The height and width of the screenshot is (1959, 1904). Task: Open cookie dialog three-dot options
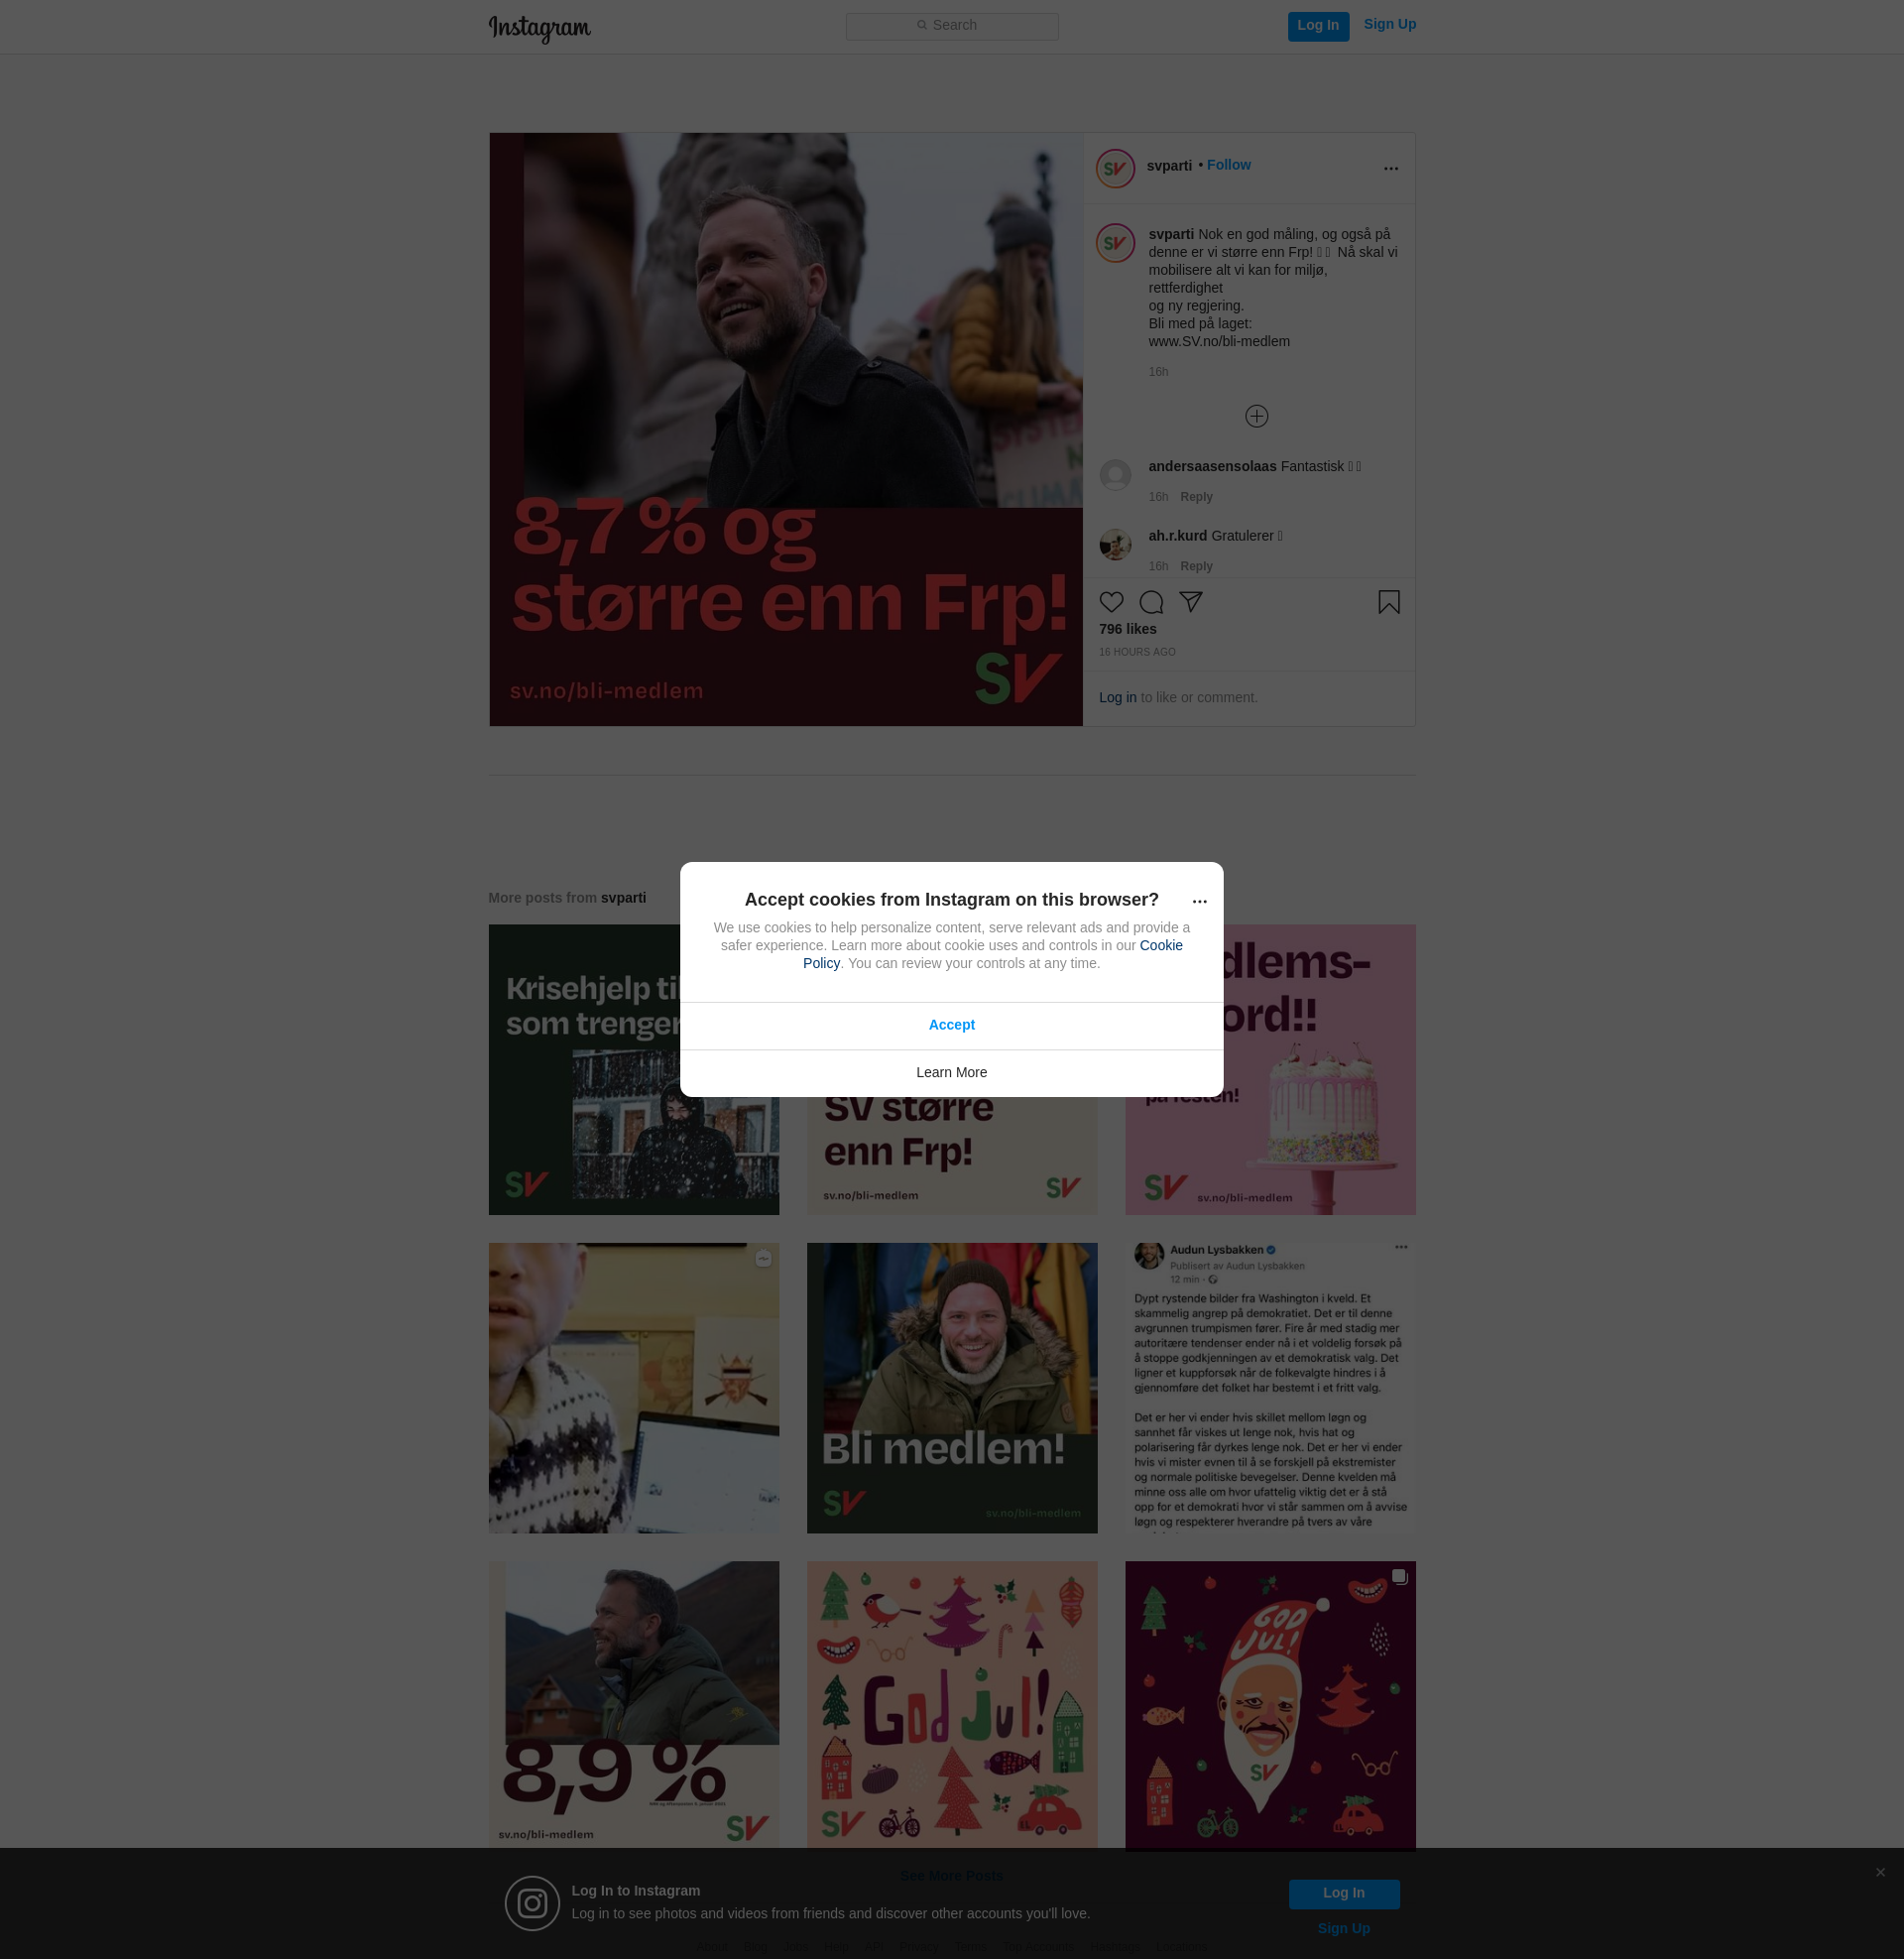[x=1200, y=901]
